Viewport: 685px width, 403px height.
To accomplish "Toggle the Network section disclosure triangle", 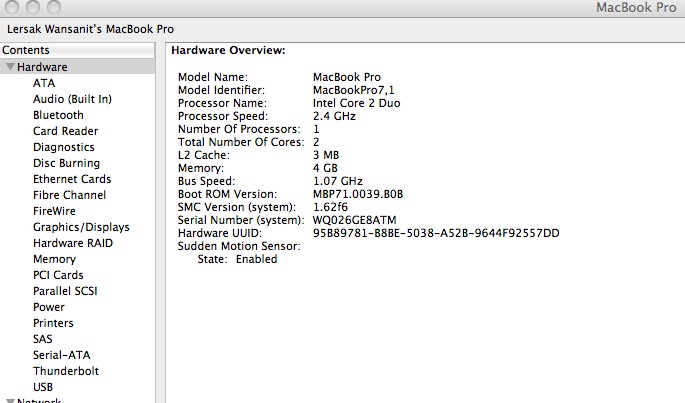I will click(10, 401).
